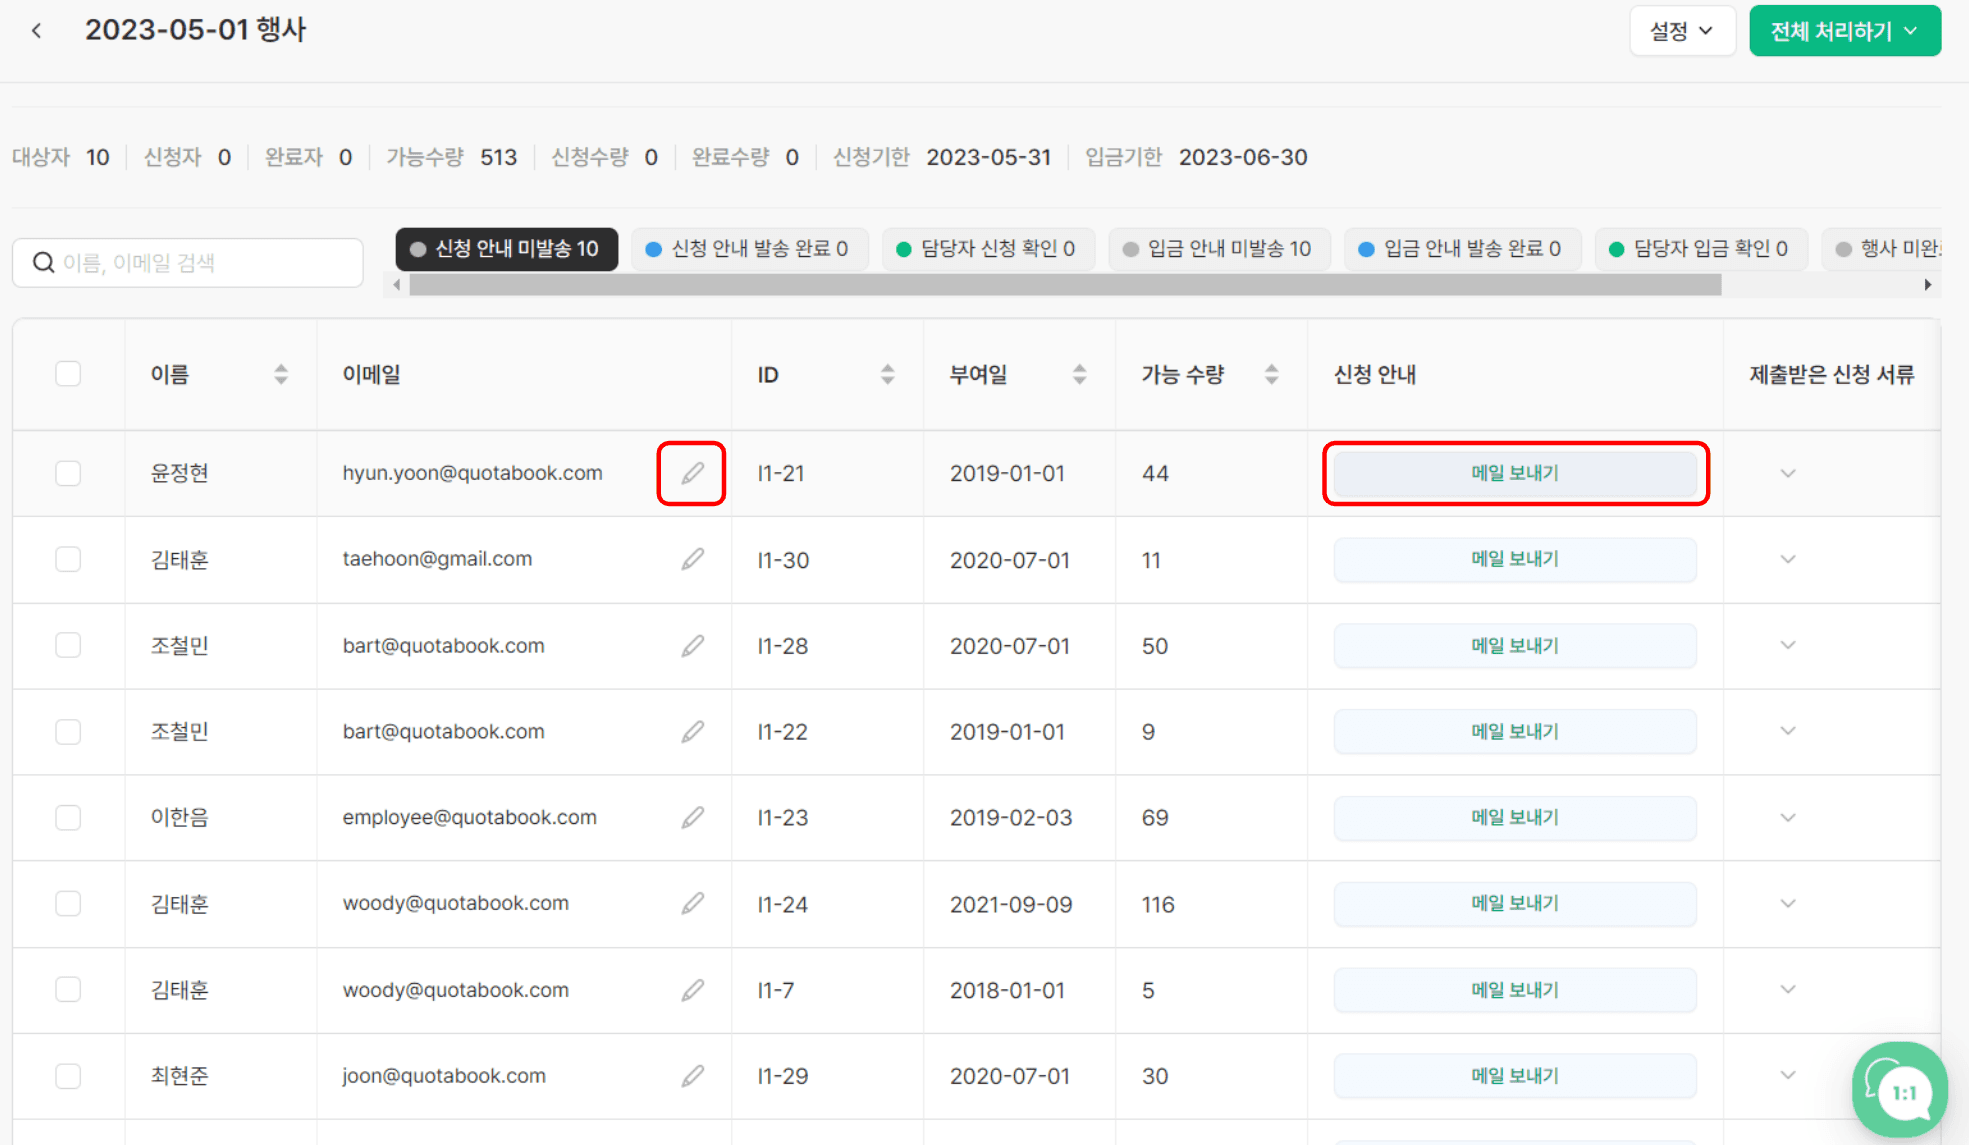Screen dimensions: 1969x1145
Task: Edit email for row ID I1-22
Action: (x=692, y=732)
